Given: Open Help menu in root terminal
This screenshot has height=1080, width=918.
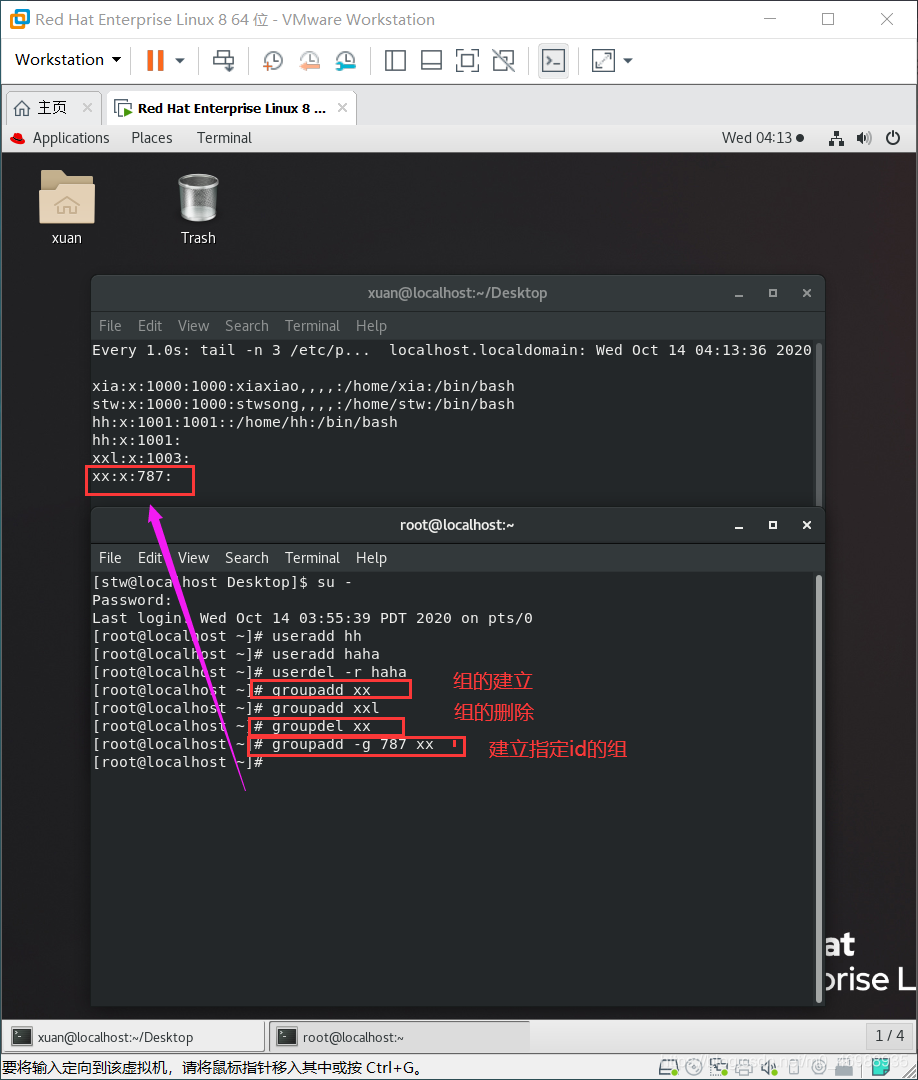Looking at the screenshot, I should pos(371,558).
